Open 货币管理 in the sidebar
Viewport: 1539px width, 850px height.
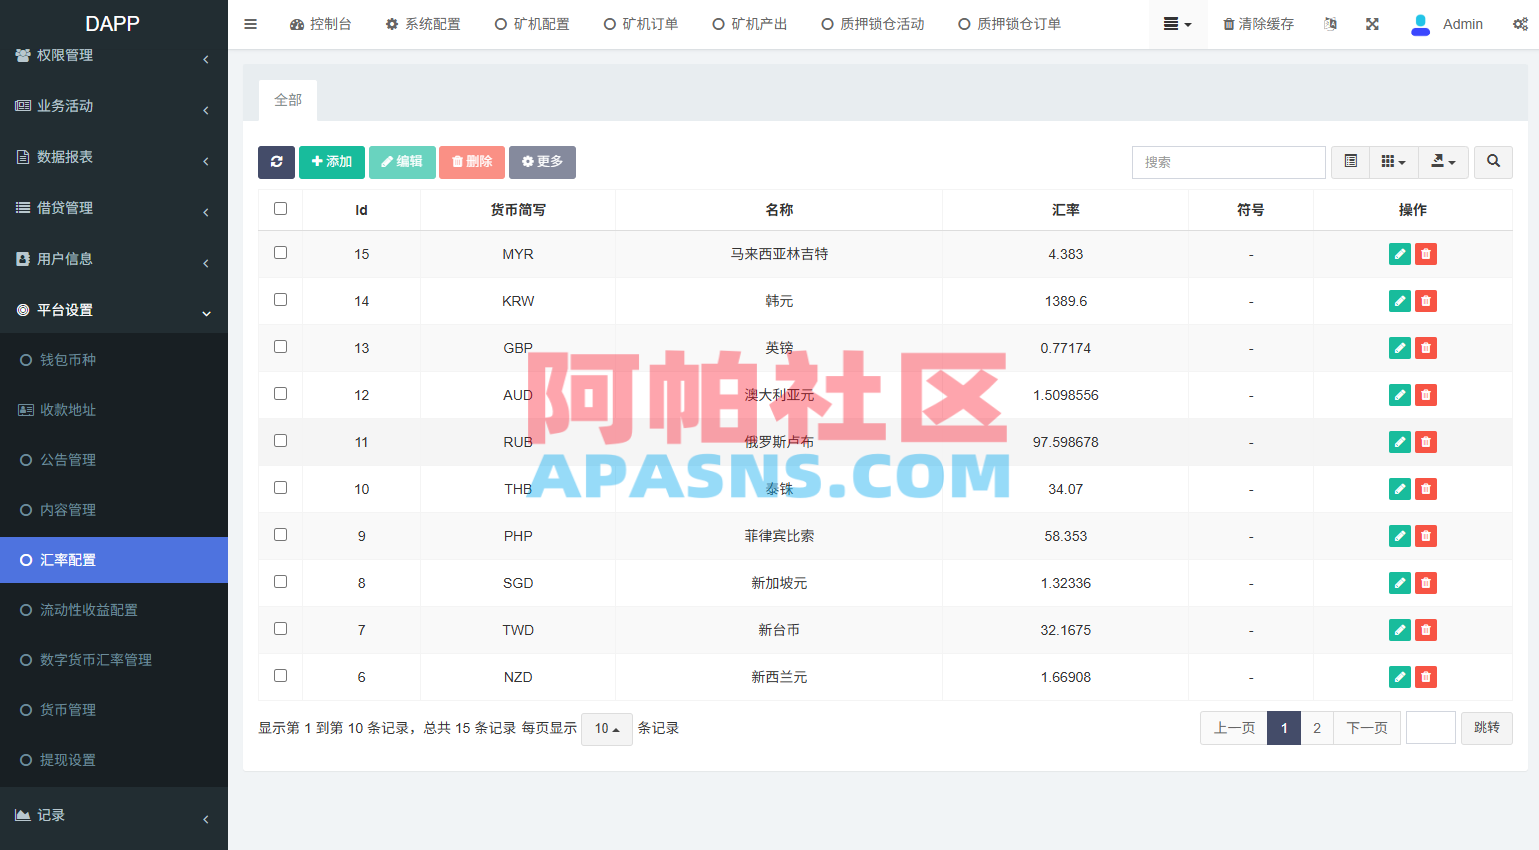click(x=114, y=710)
